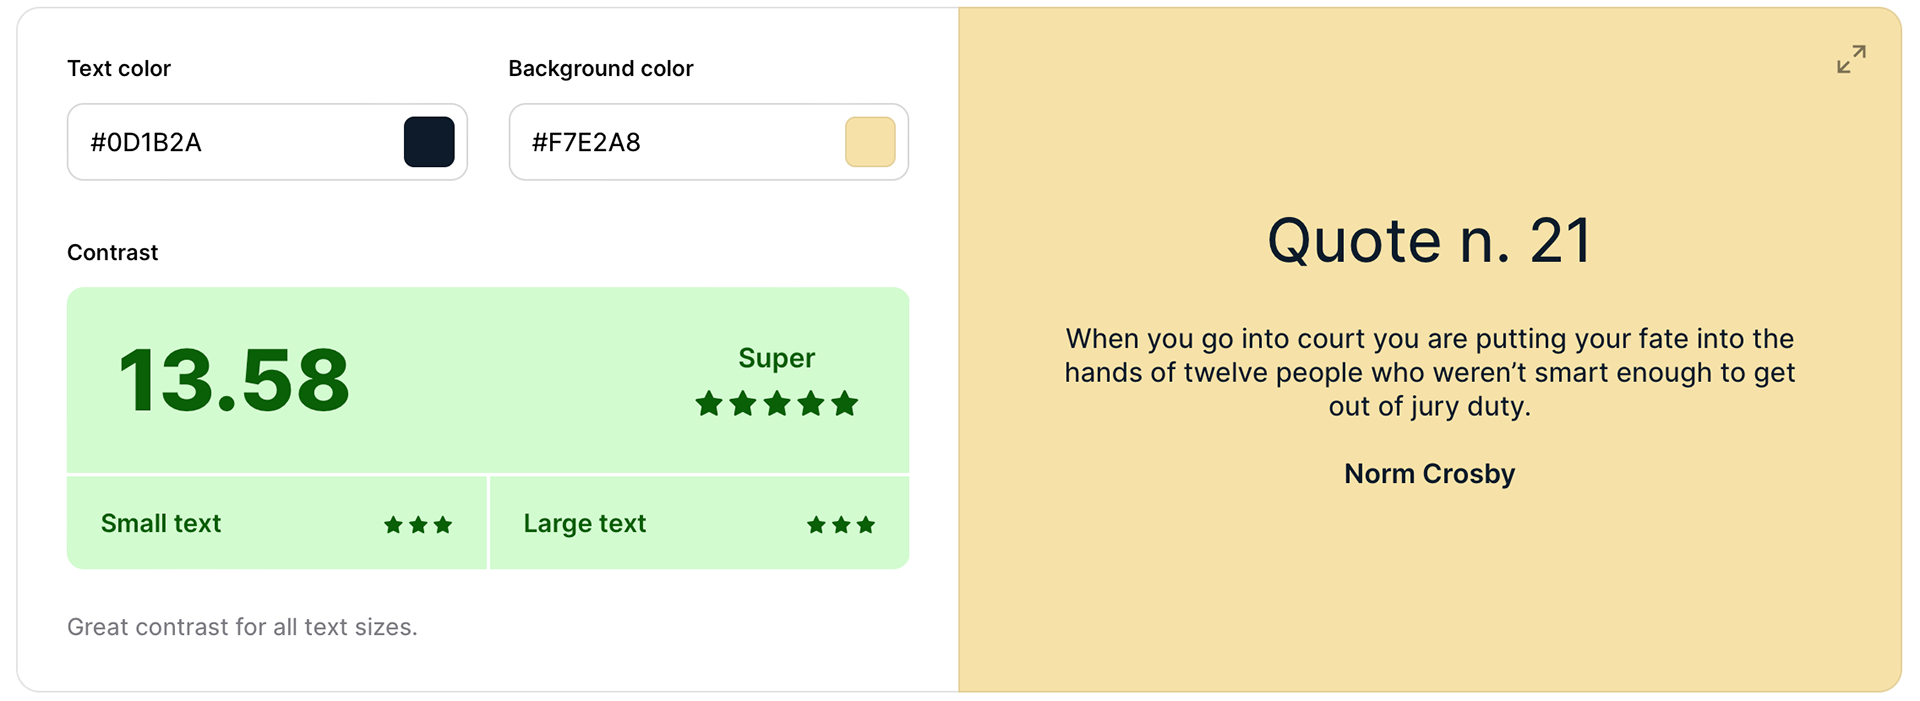
Task: Click the background color hex field #F7E2A8
Action: click(x=708, y=142)
